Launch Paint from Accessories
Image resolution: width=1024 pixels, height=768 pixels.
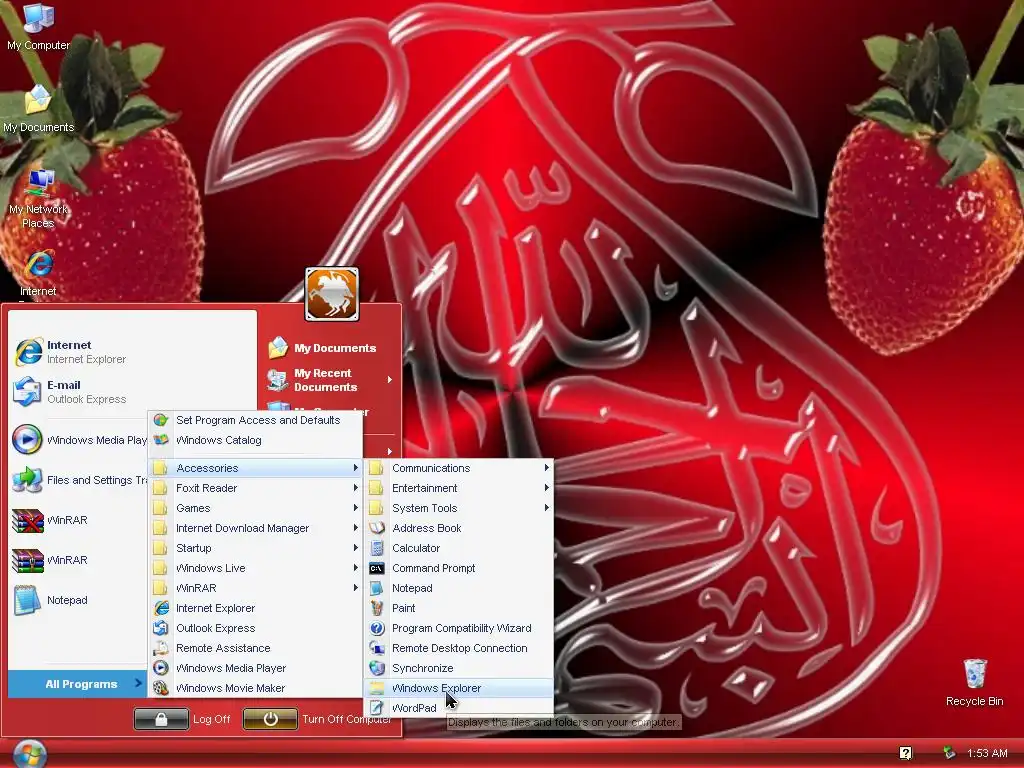(459, 608)
